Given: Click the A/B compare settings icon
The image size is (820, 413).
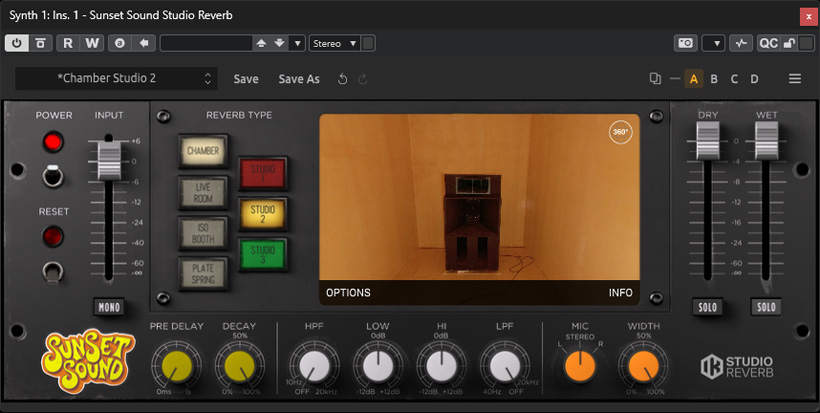Looking at the screenshot, I should click(x=120, y=43).
